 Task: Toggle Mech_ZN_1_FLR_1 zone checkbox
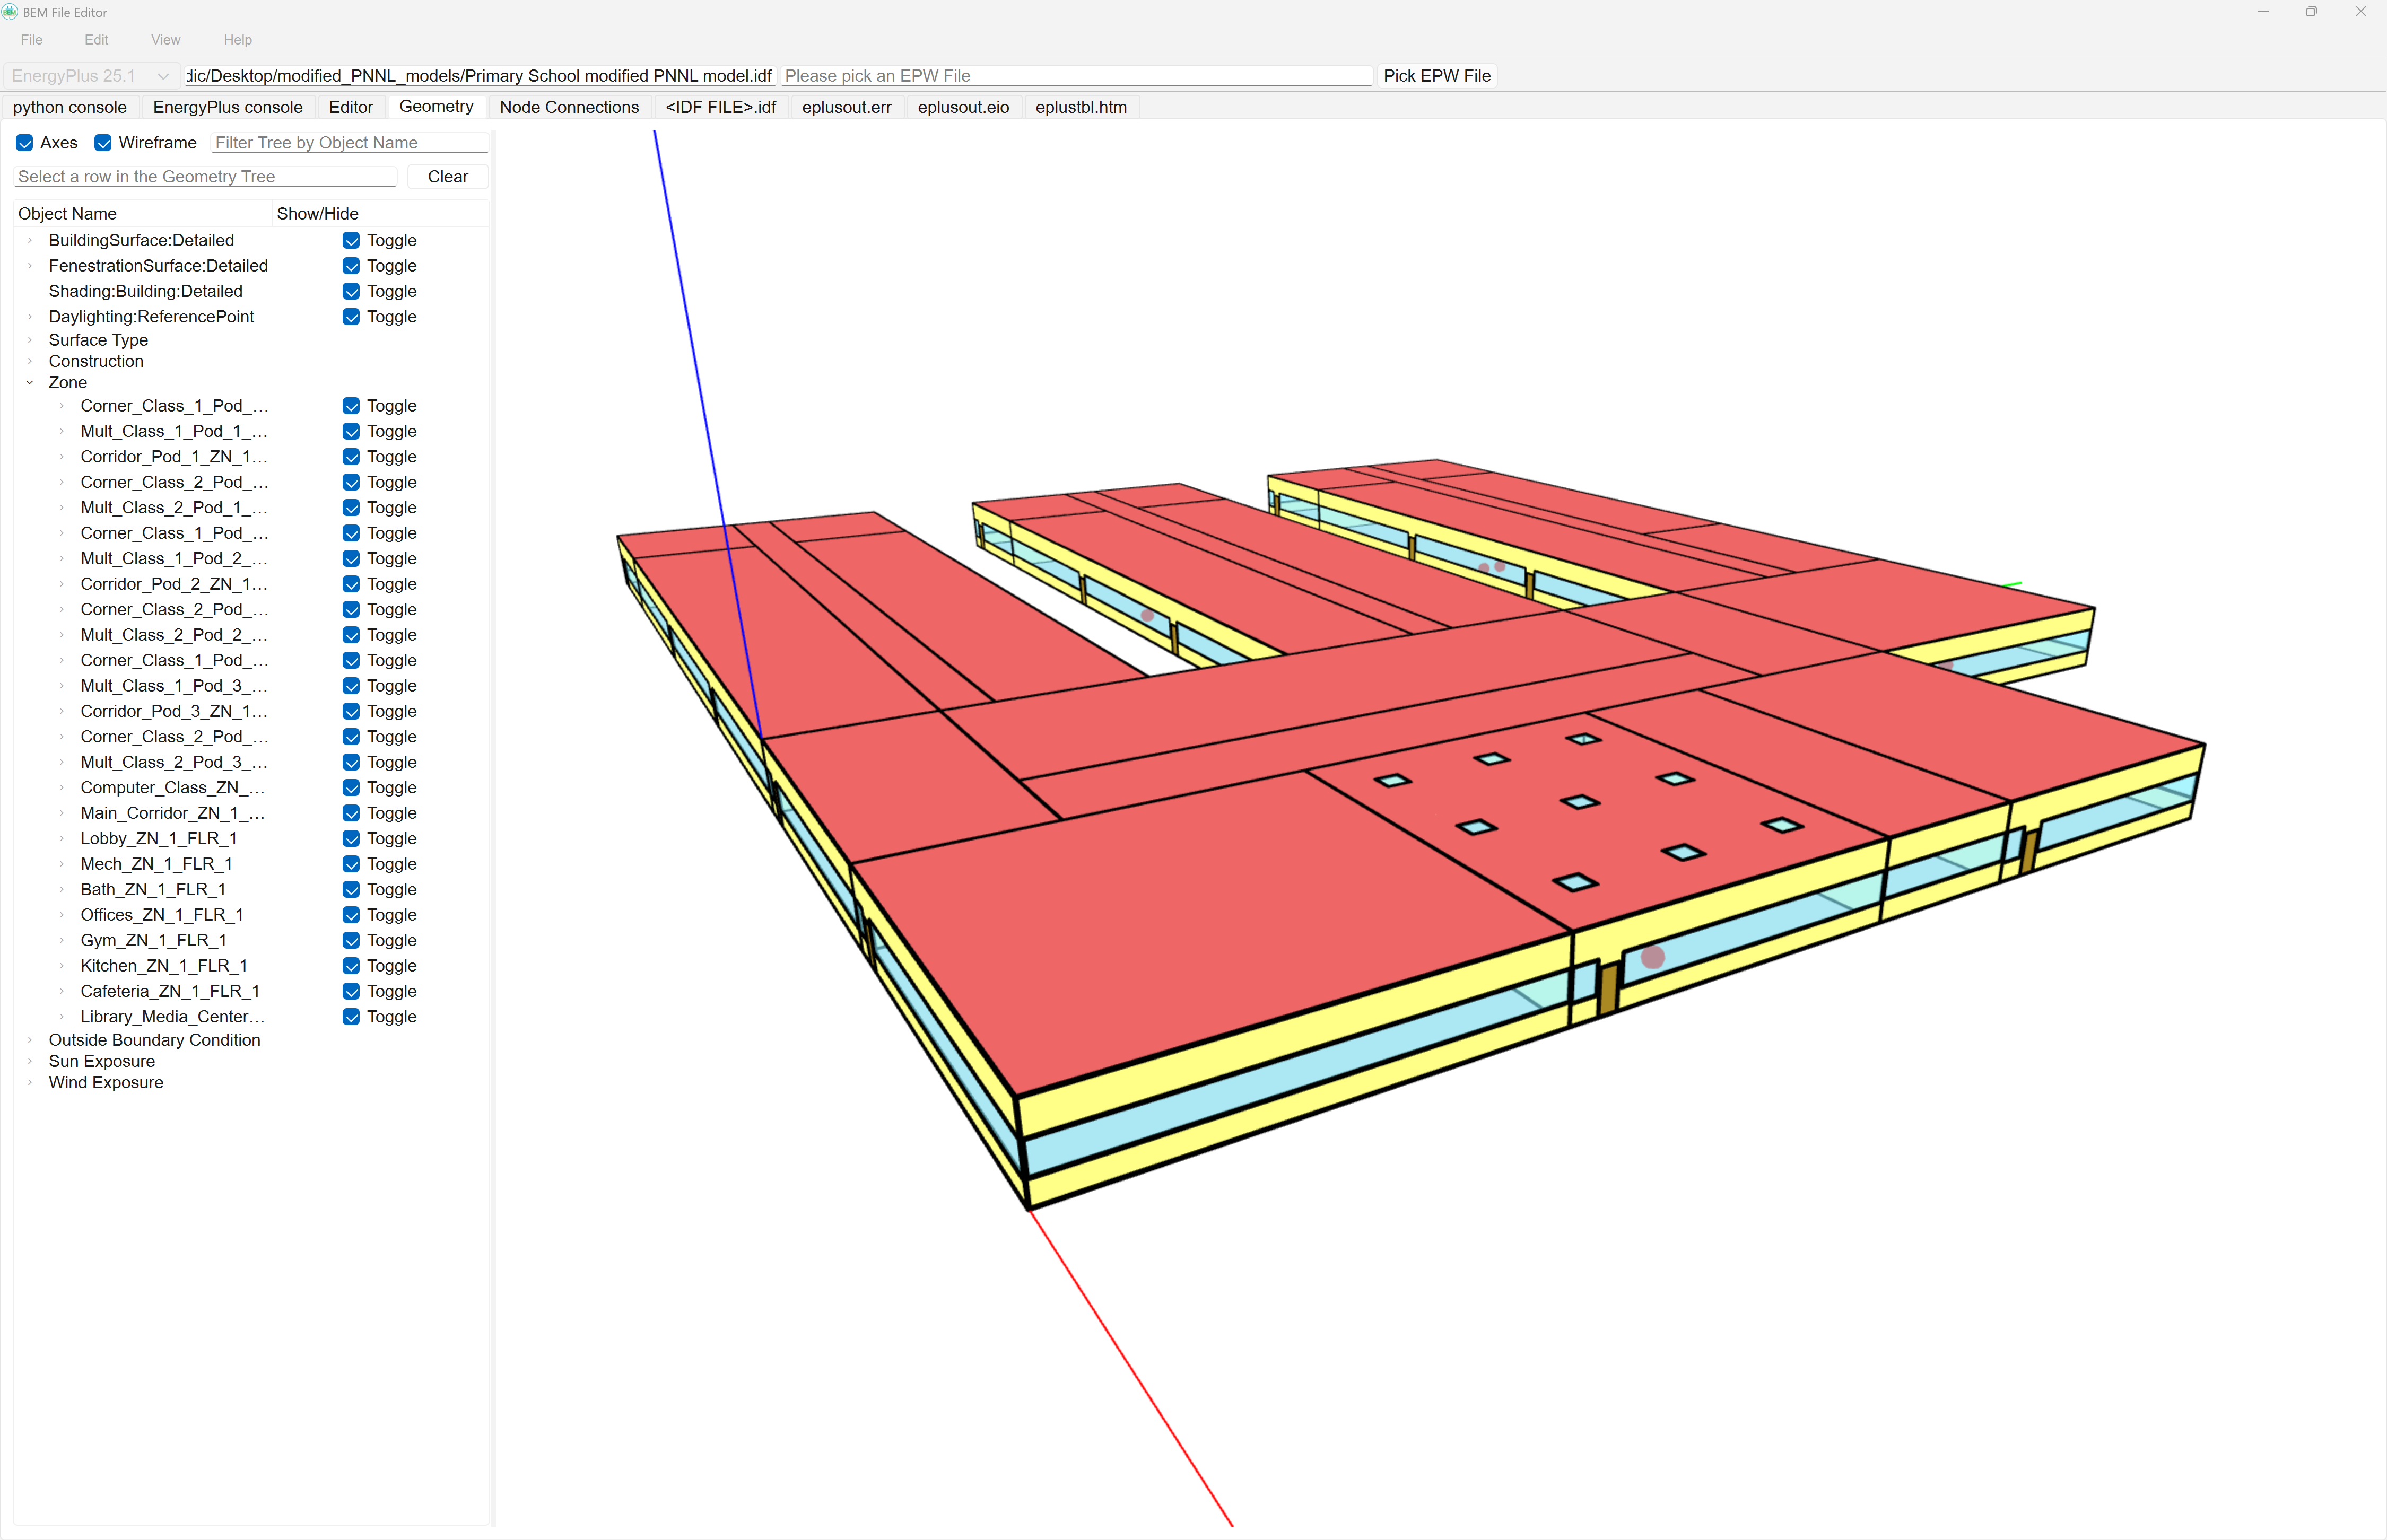(x=351, y=864)
